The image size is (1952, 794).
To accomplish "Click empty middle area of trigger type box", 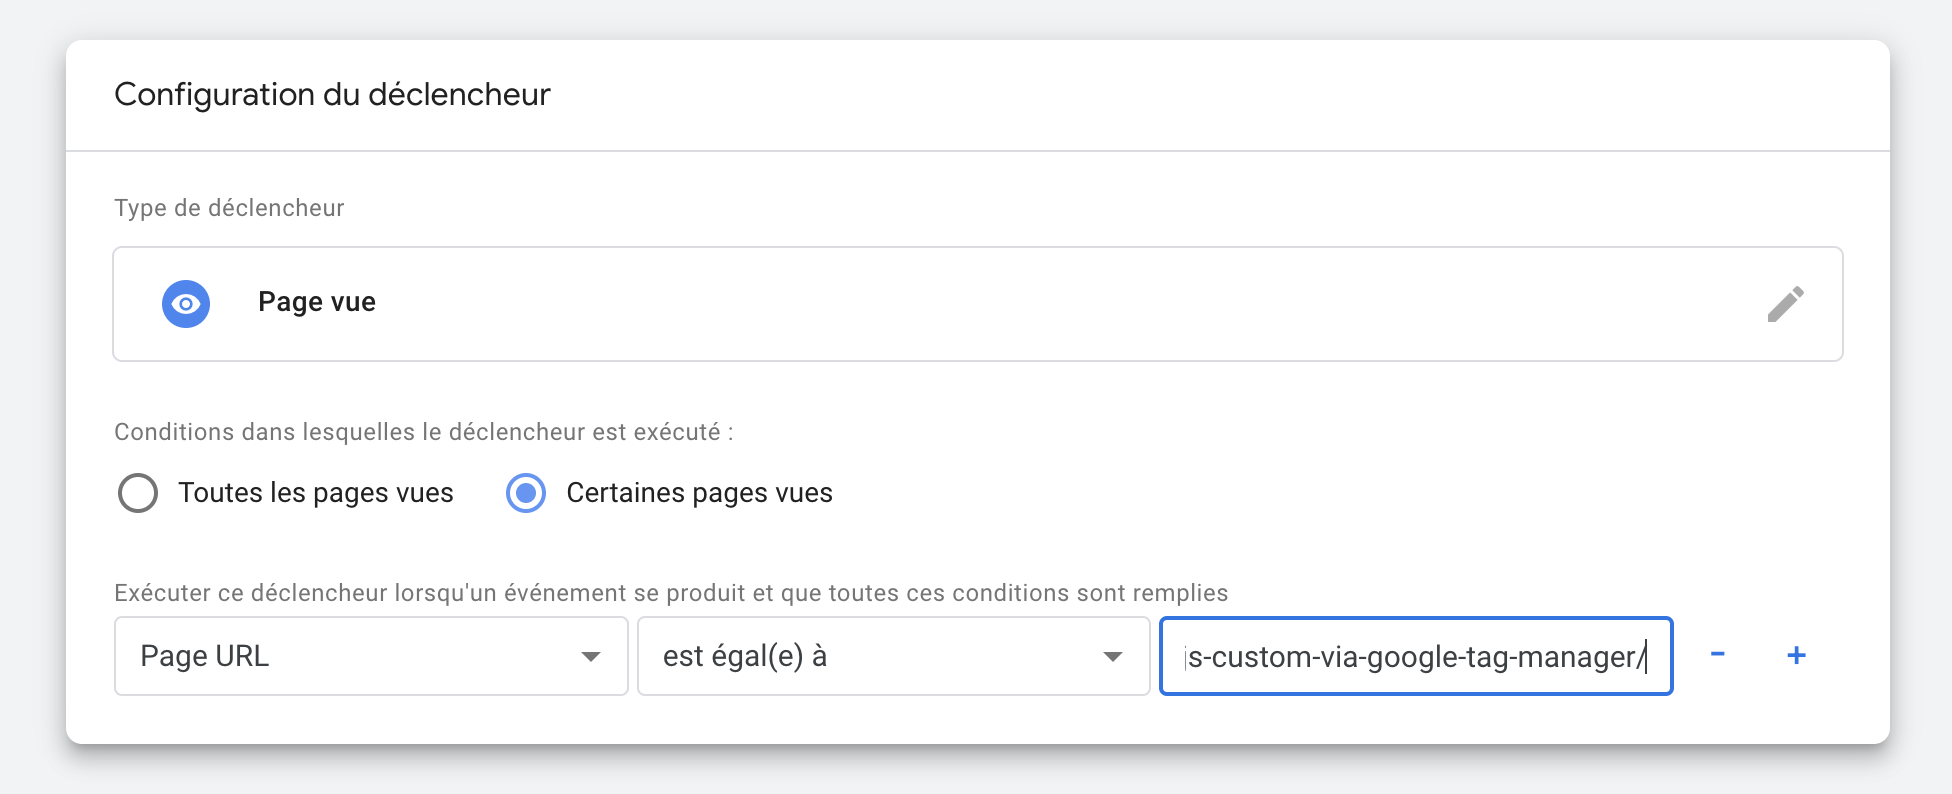I will 1000,304.
